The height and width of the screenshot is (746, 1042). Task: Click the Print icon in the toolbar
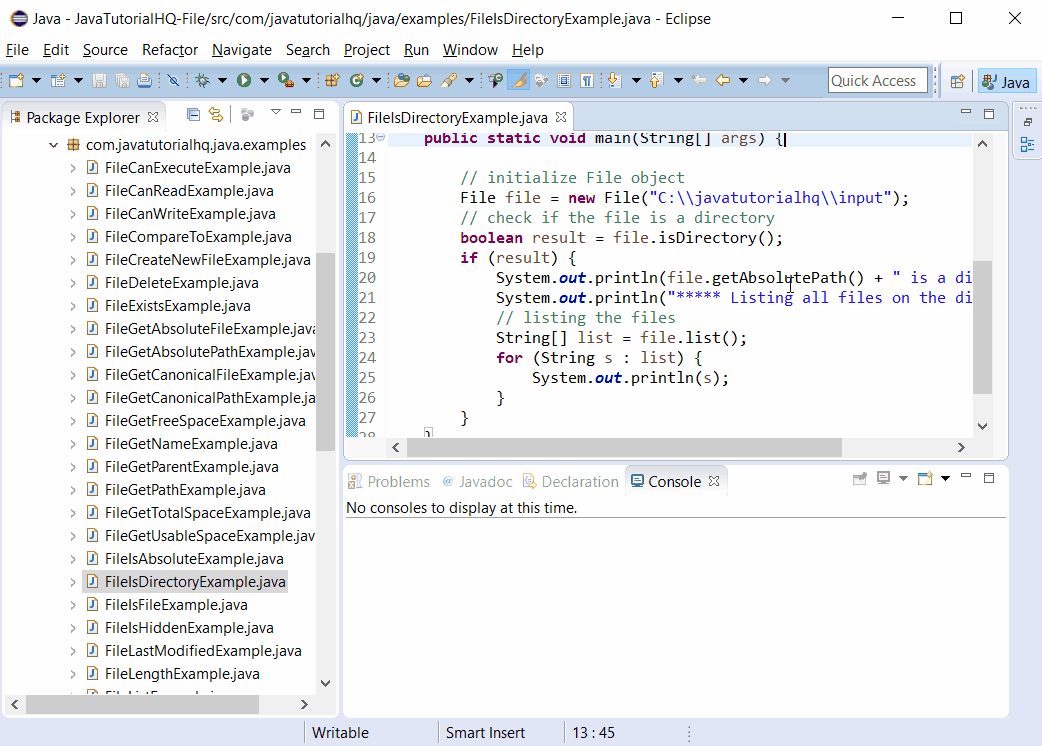144,80
